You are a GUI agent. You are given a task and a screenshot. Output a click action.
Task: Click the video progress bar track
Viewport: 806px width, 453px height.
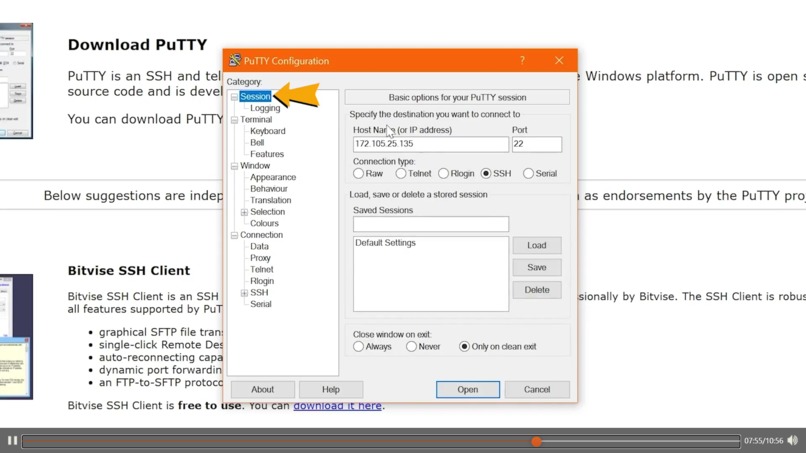pyautogui.click(x=381, y=441)
